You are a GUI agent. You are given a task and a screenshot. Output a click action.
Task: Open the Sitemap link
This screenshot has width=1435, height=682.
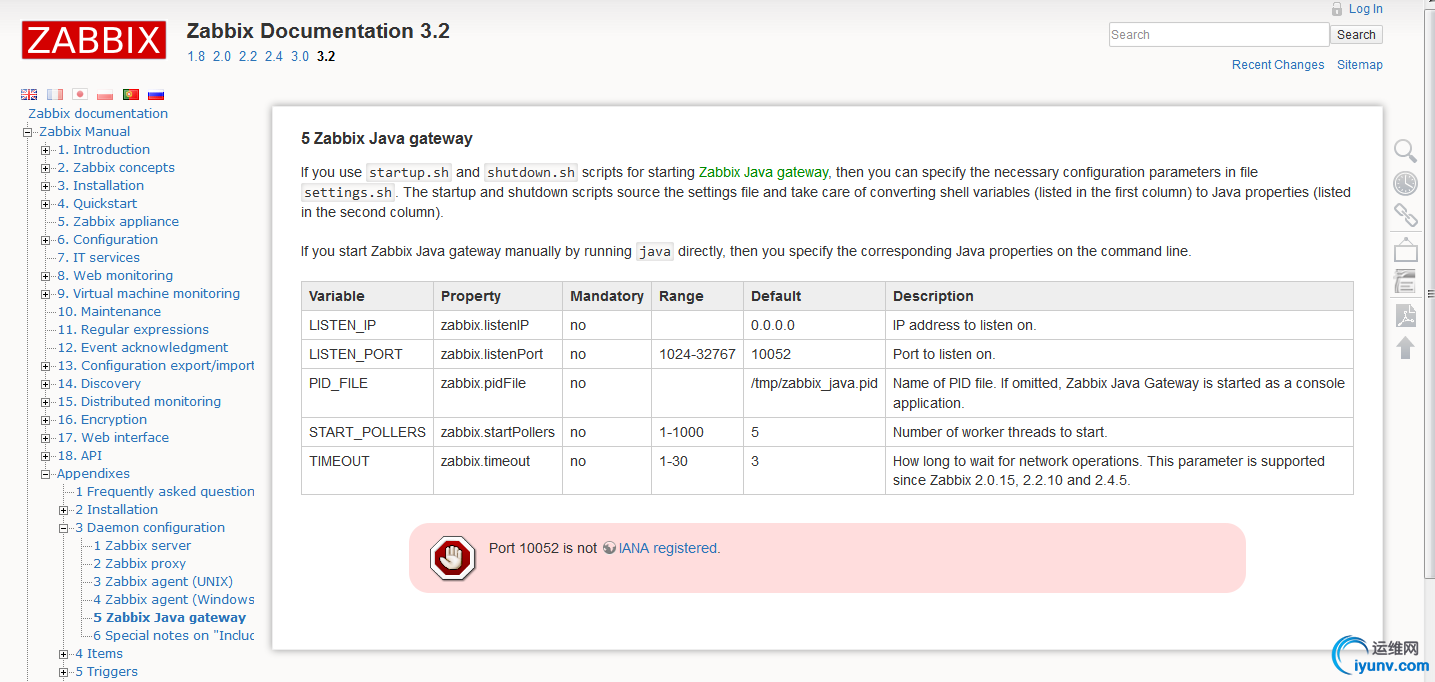[x=1360, y=65]
